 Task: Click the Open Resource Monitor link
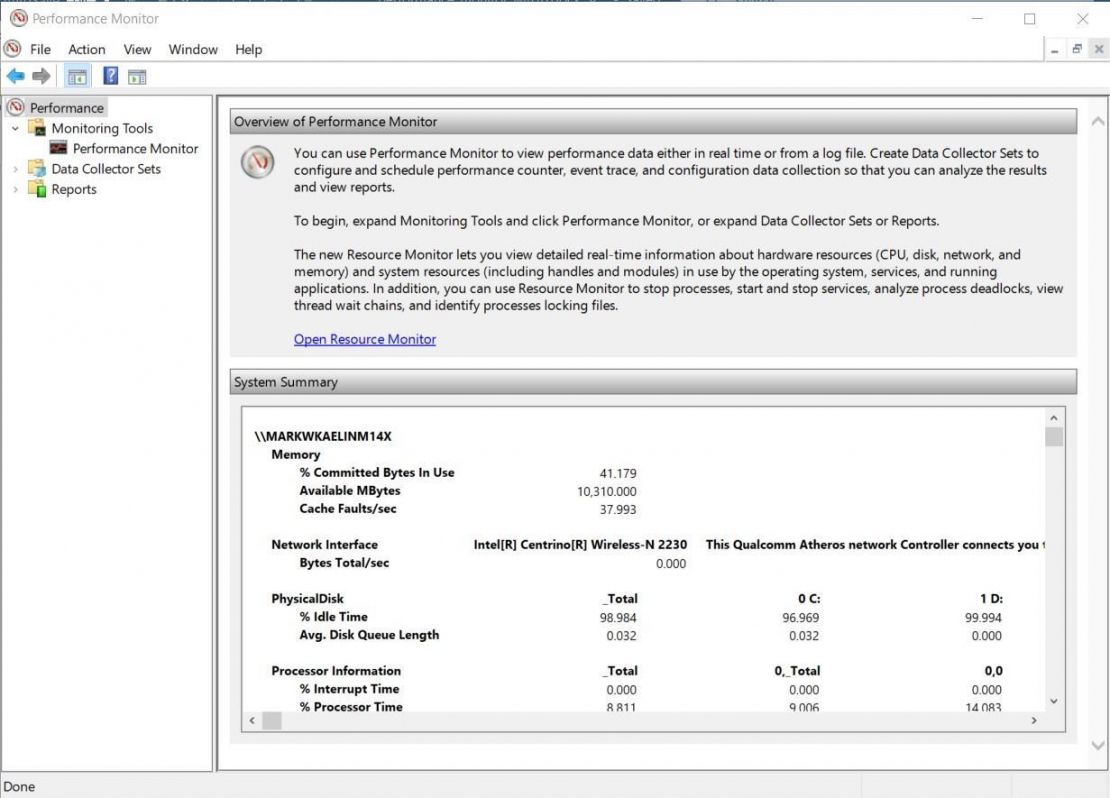pyautogui.click(x=364, y=339)
